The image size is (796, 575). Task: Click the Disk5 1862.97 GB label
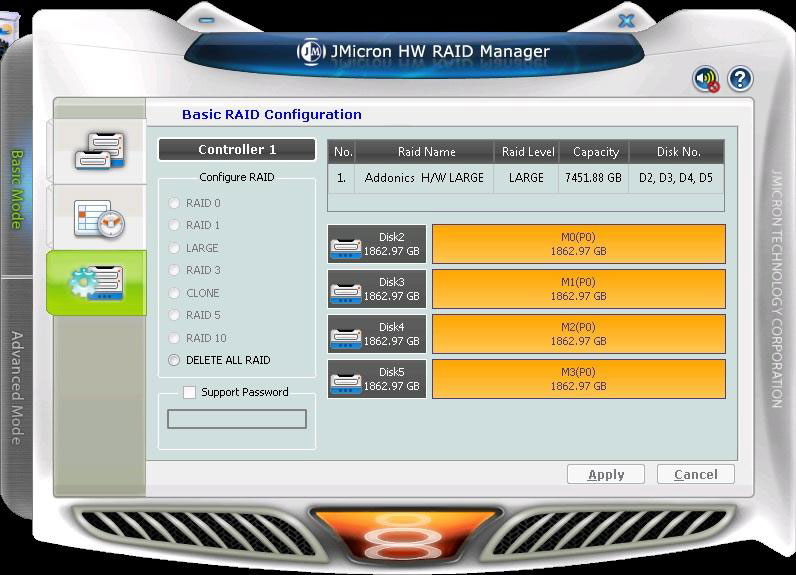click(x=391, y=379)
